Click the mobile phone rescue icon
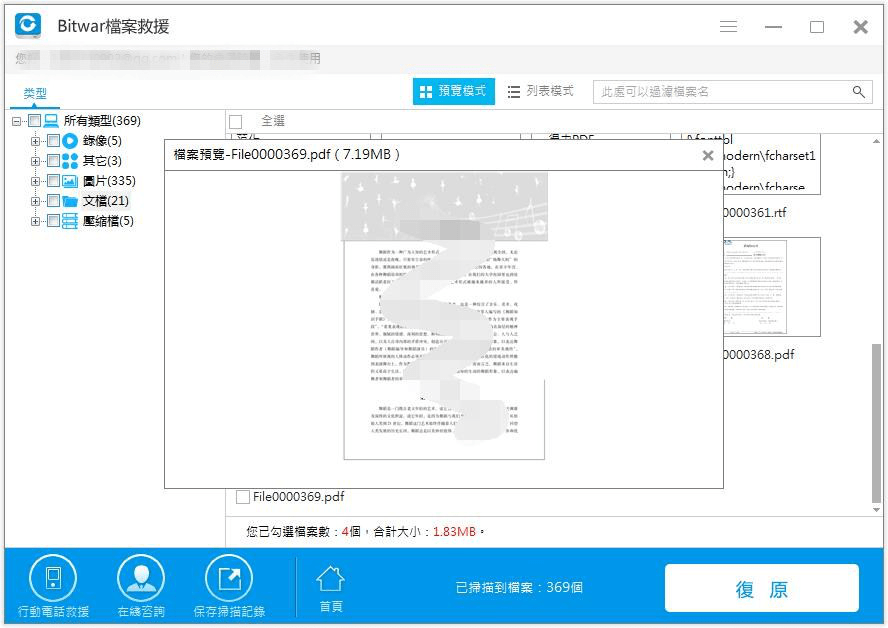 53,578
